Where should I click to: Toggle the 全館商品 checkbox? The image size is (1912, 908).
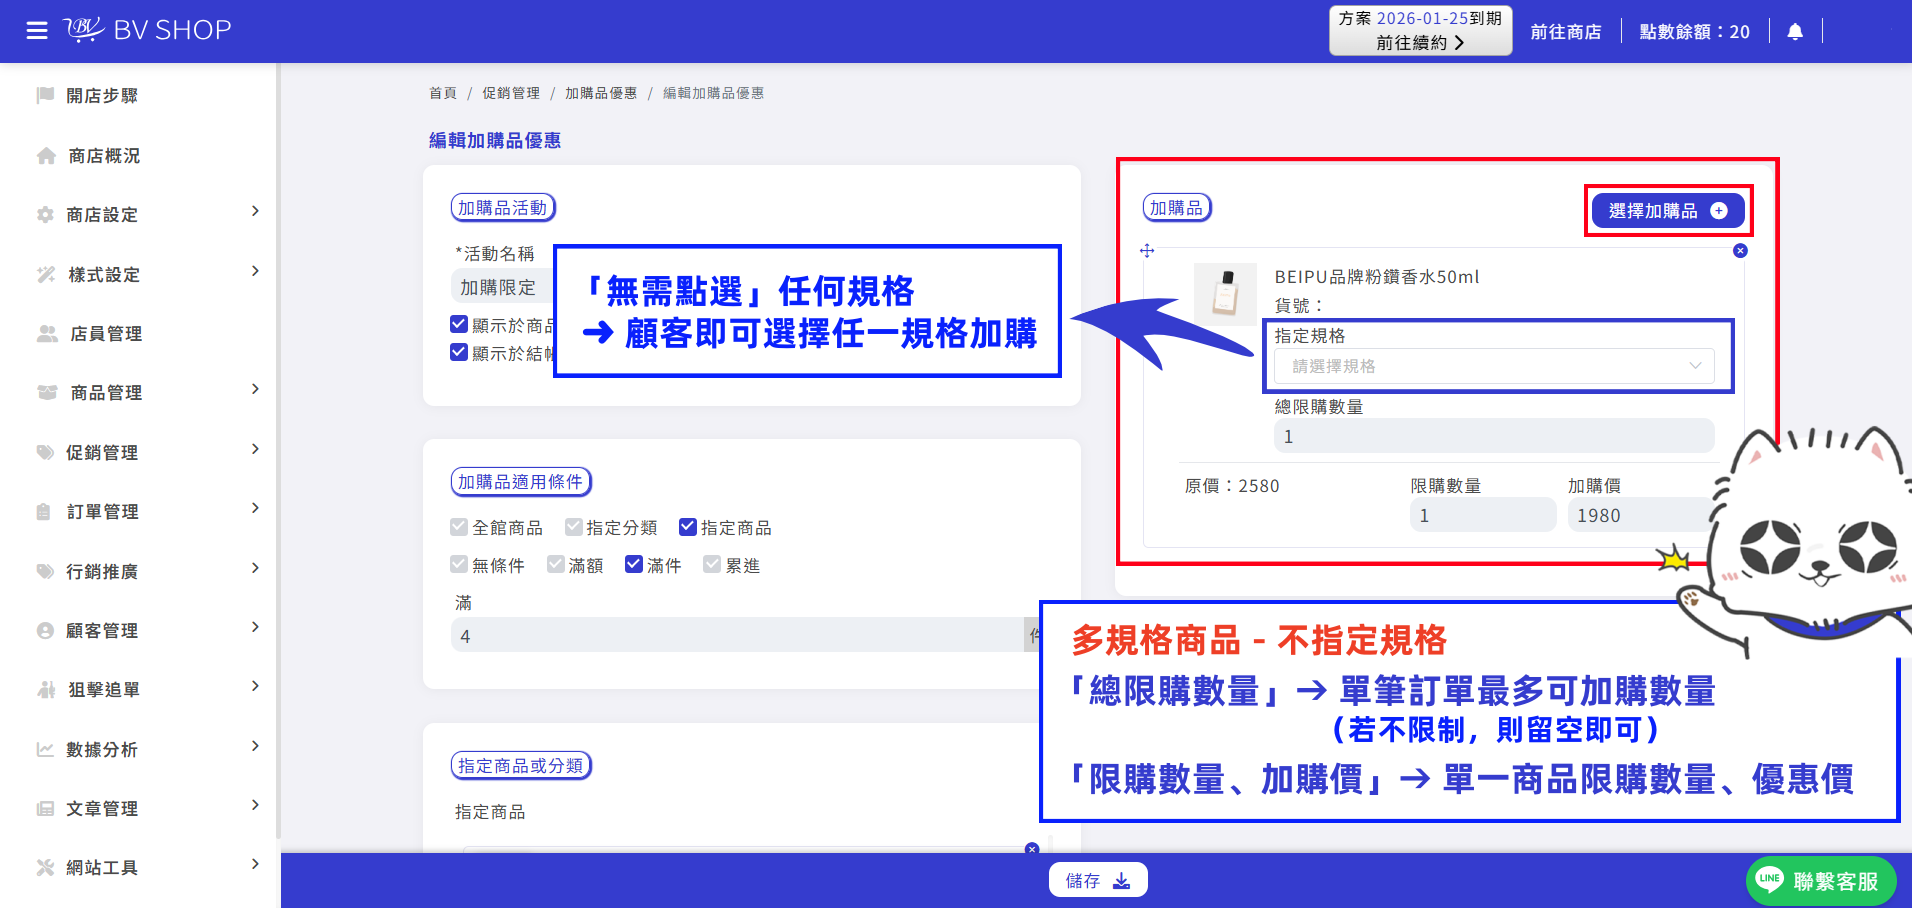pyautogui.click(x=459, y=527)
